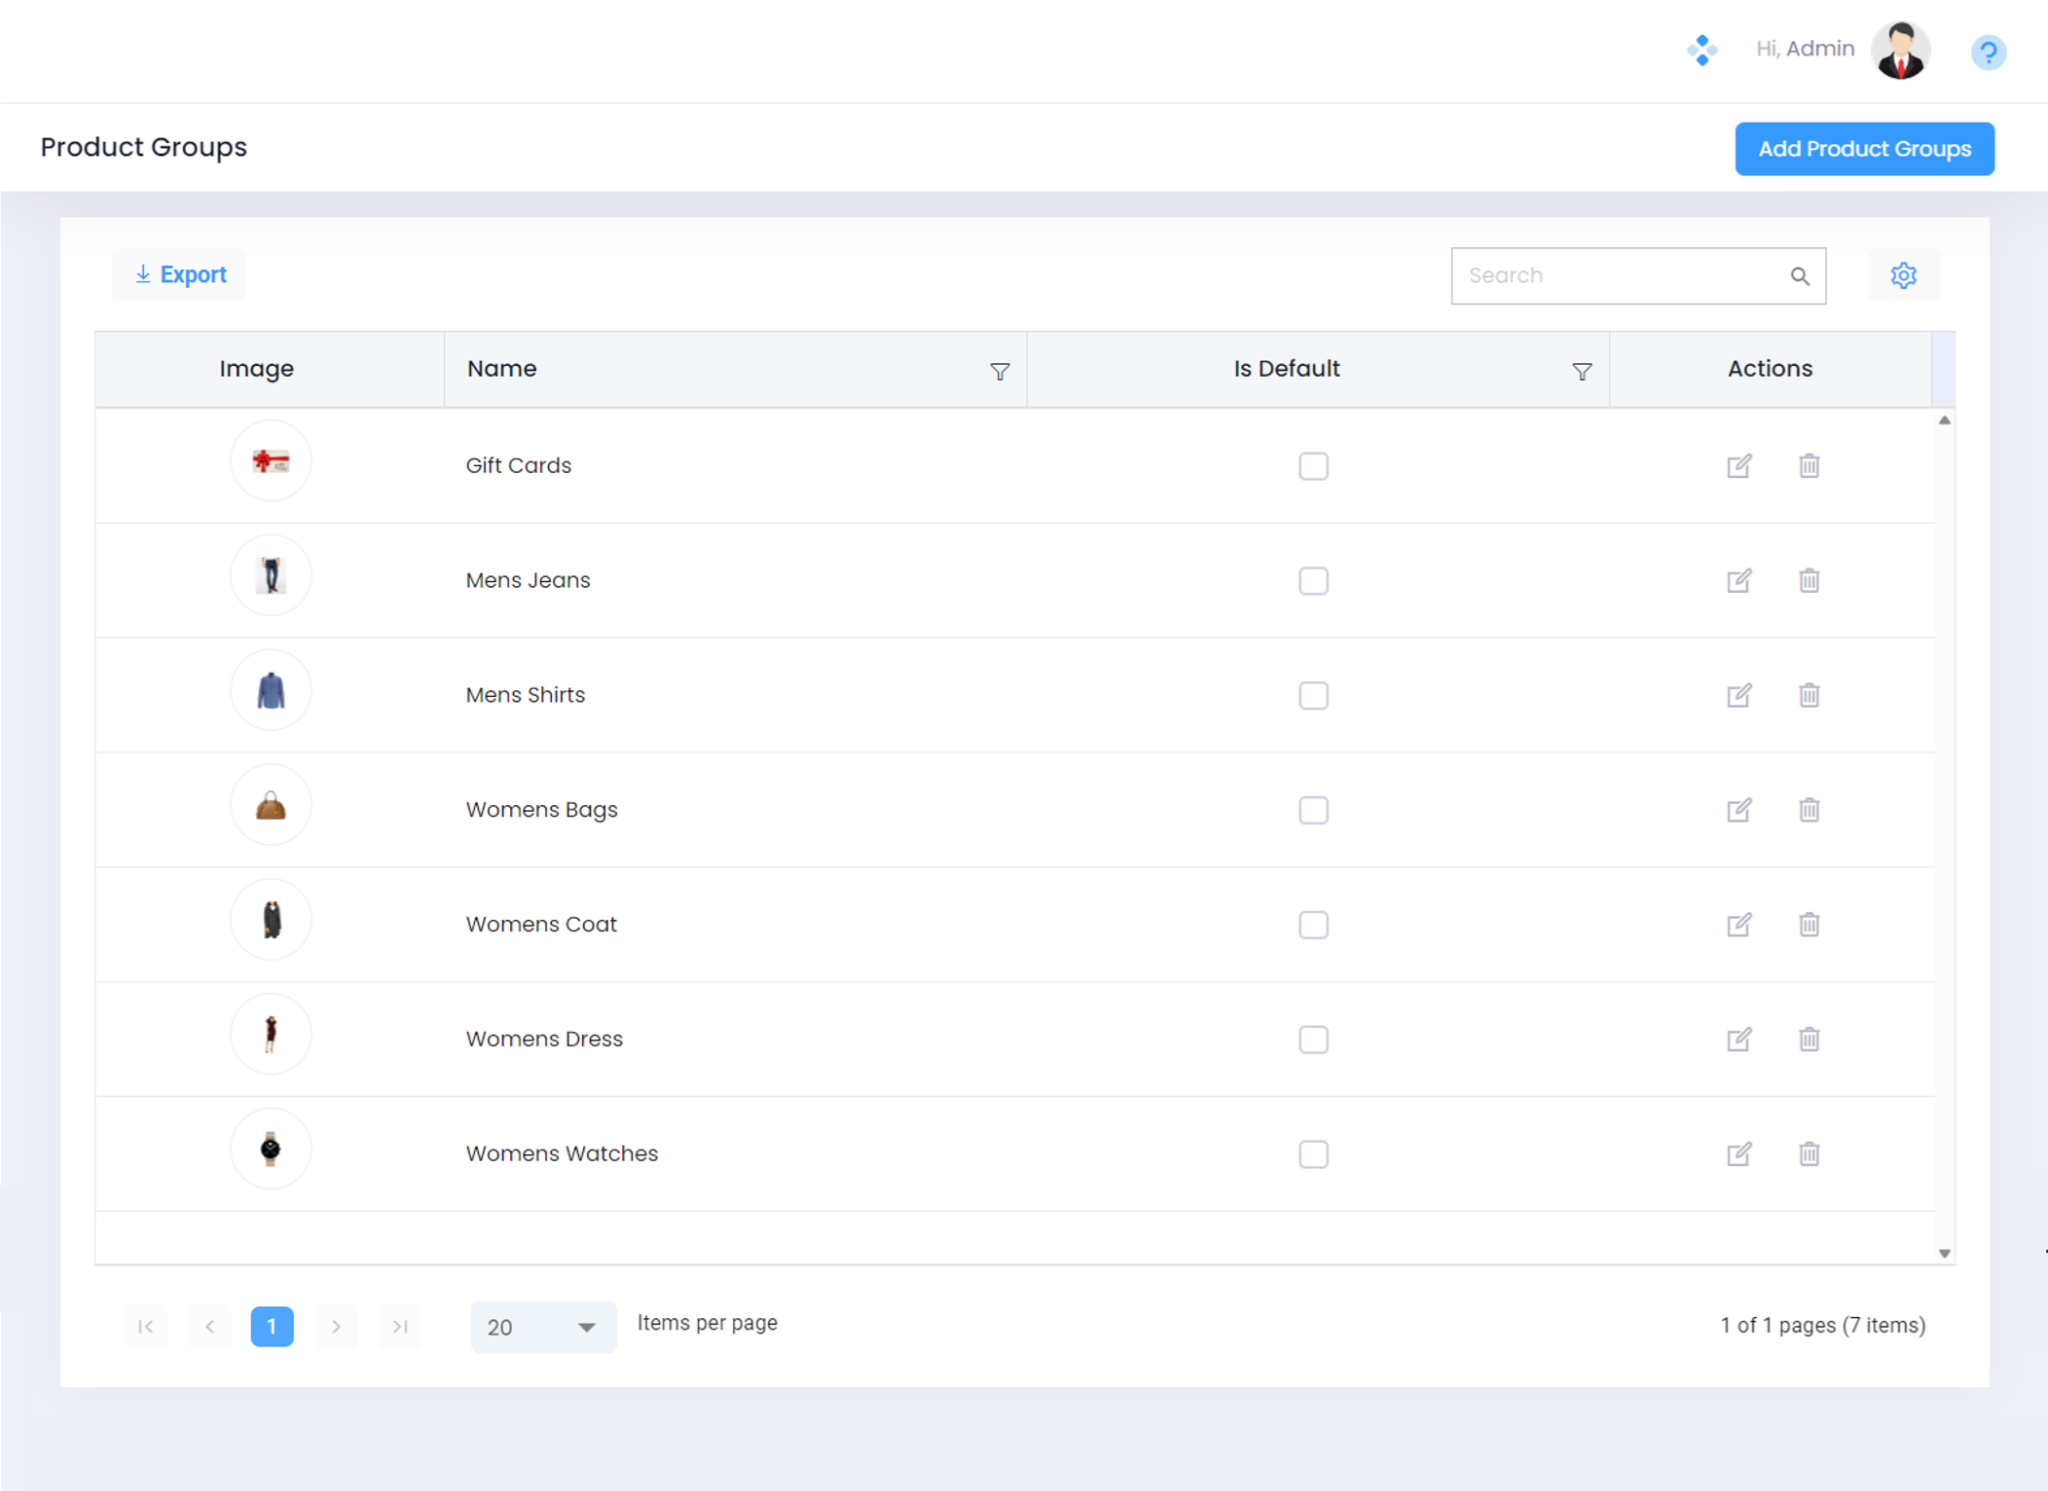The height and width of the screenshot is (1491, 2048).
Task: Click edit icon for Gift Cards row
Action: [x=1738, y=466]
